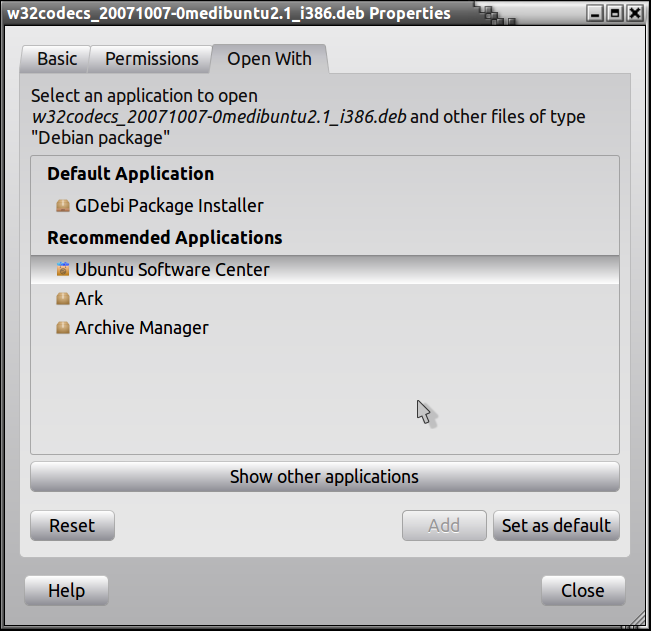Click the Recommended Applications heading
Screen dimensions: 651x631
point(164,238)
